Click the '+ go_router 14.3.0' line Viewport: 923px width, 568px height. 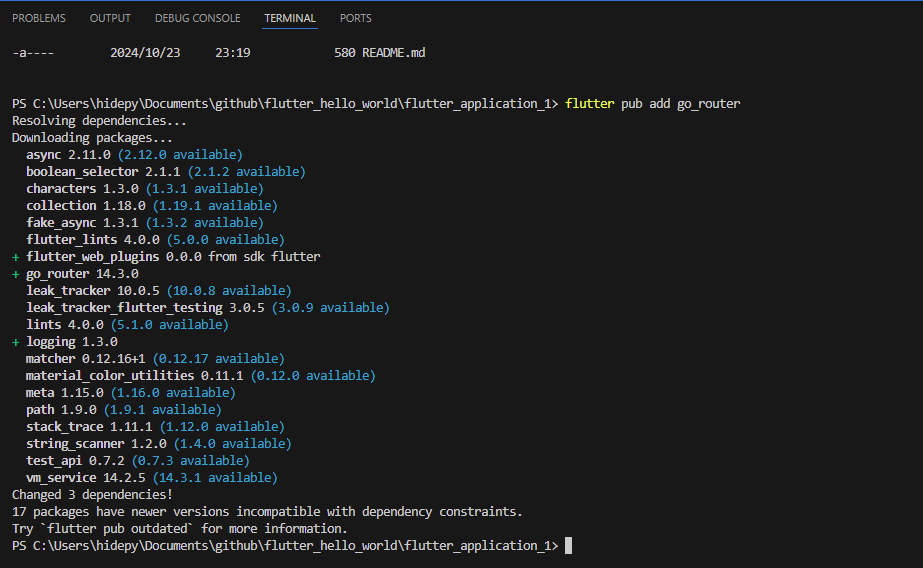75,274
